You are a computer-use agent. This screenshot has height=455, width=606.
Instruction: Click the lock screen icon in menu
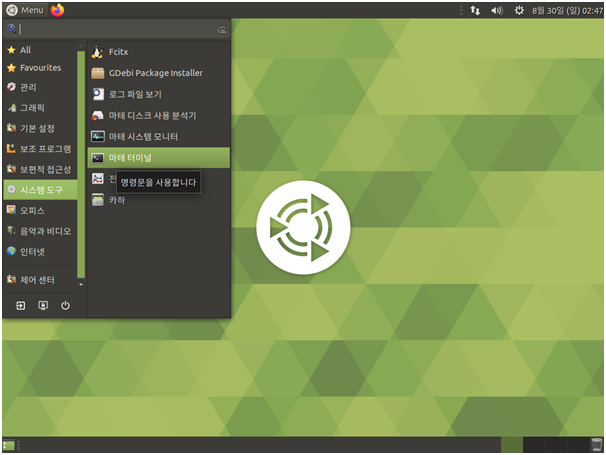pyautogui.click(x=43, y=306)
